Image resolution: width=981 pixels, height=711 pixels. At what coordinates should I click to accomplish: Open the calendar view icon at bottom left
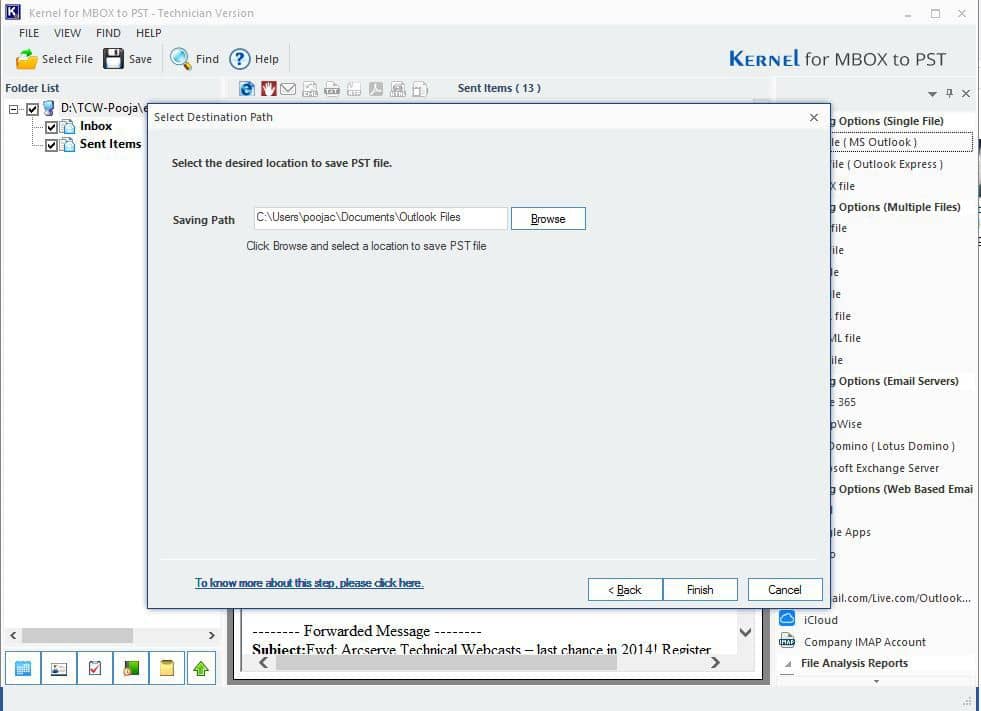point(23,668)
